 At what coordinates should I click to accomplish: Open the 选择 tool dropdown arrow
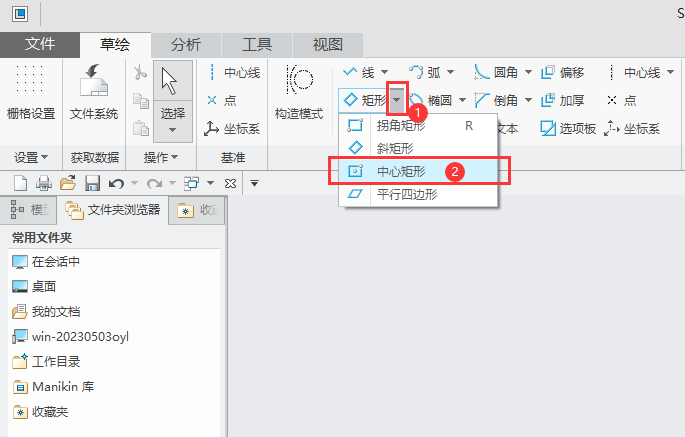pyautogui.click(x=173, y=130)
